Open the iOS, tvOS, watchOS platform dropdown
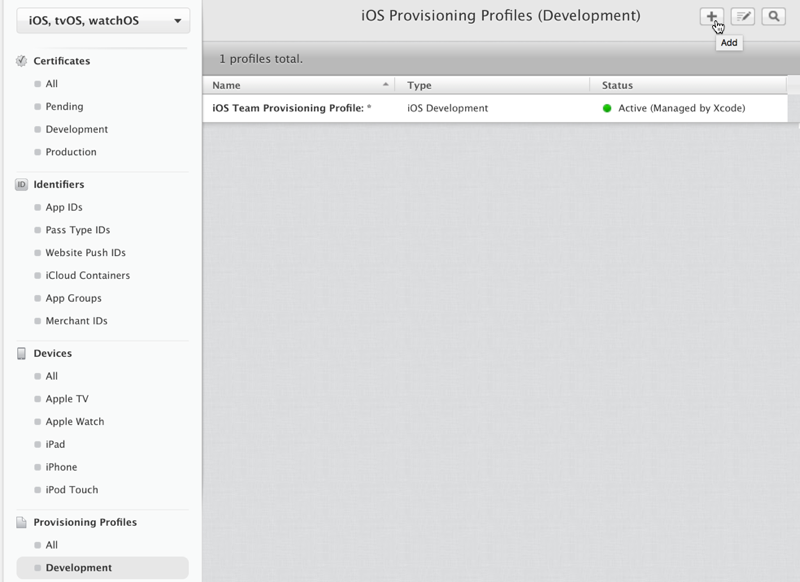Viewport: 800px width, 582px height. coord(102,20)
